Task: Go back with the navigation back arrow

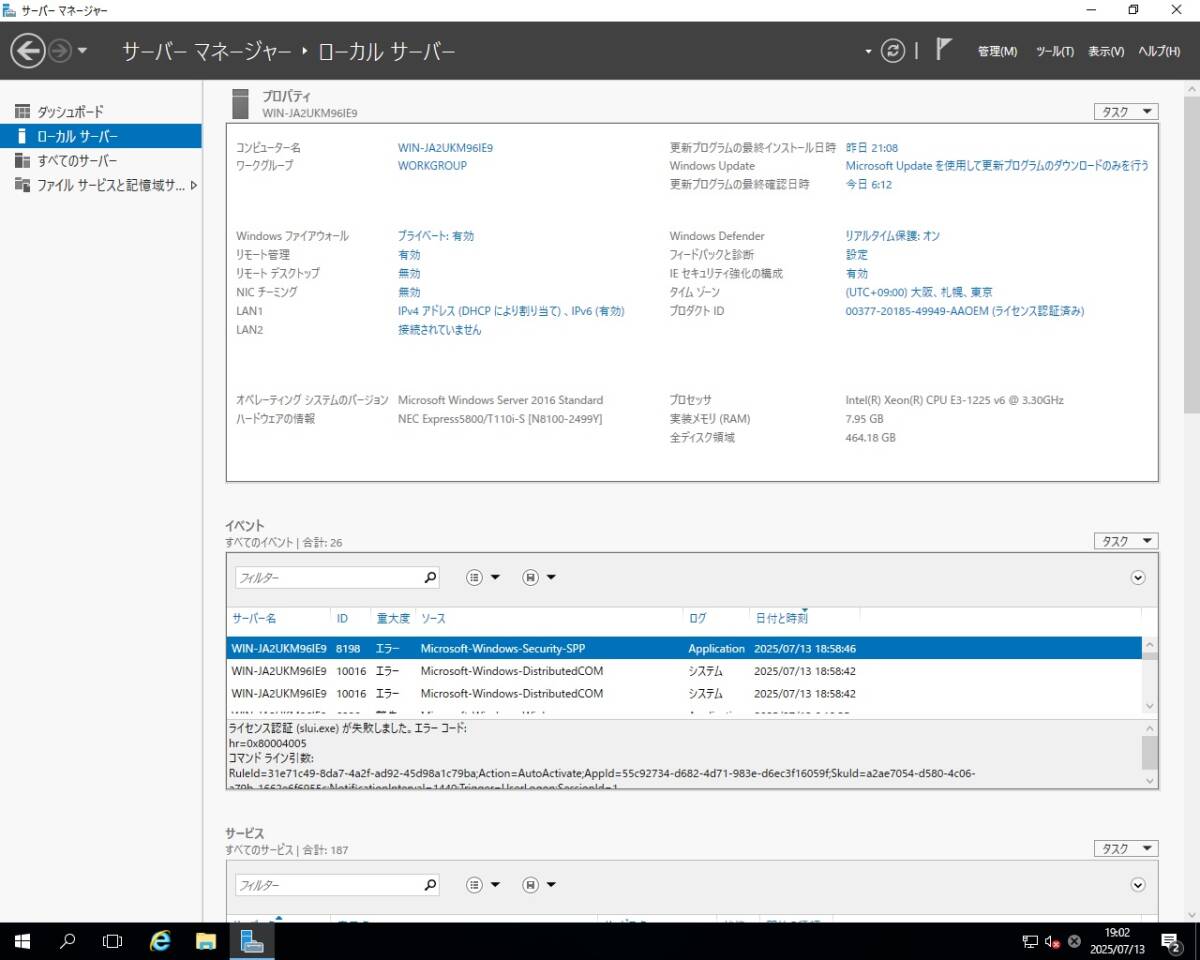Action: pyautogui.click(x=27, y=50)
